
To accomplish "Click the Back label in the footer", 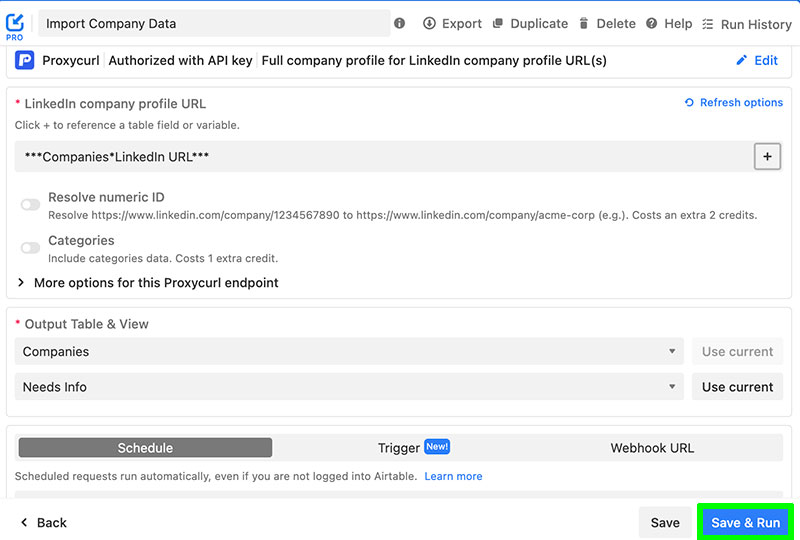I will [52, 522].
